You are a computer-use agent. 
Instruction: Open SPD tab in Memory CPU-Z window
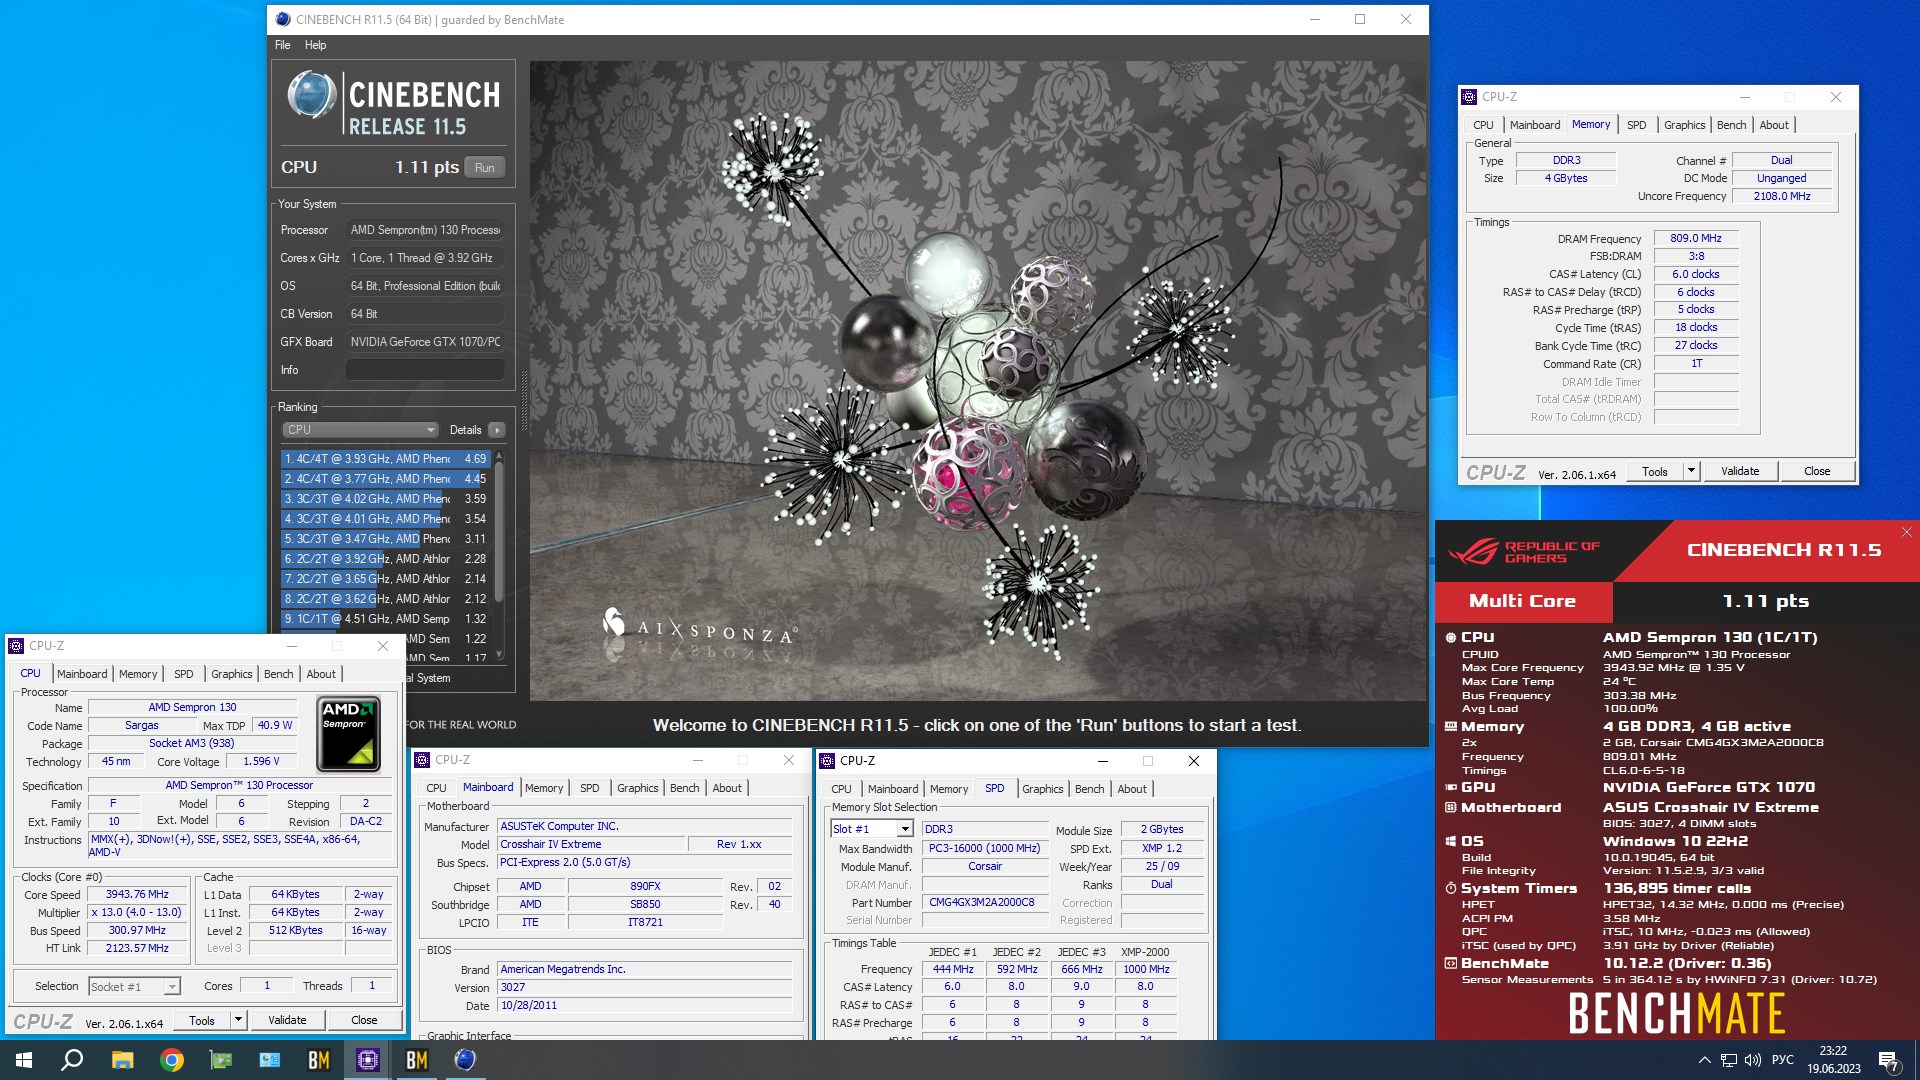1636,125
